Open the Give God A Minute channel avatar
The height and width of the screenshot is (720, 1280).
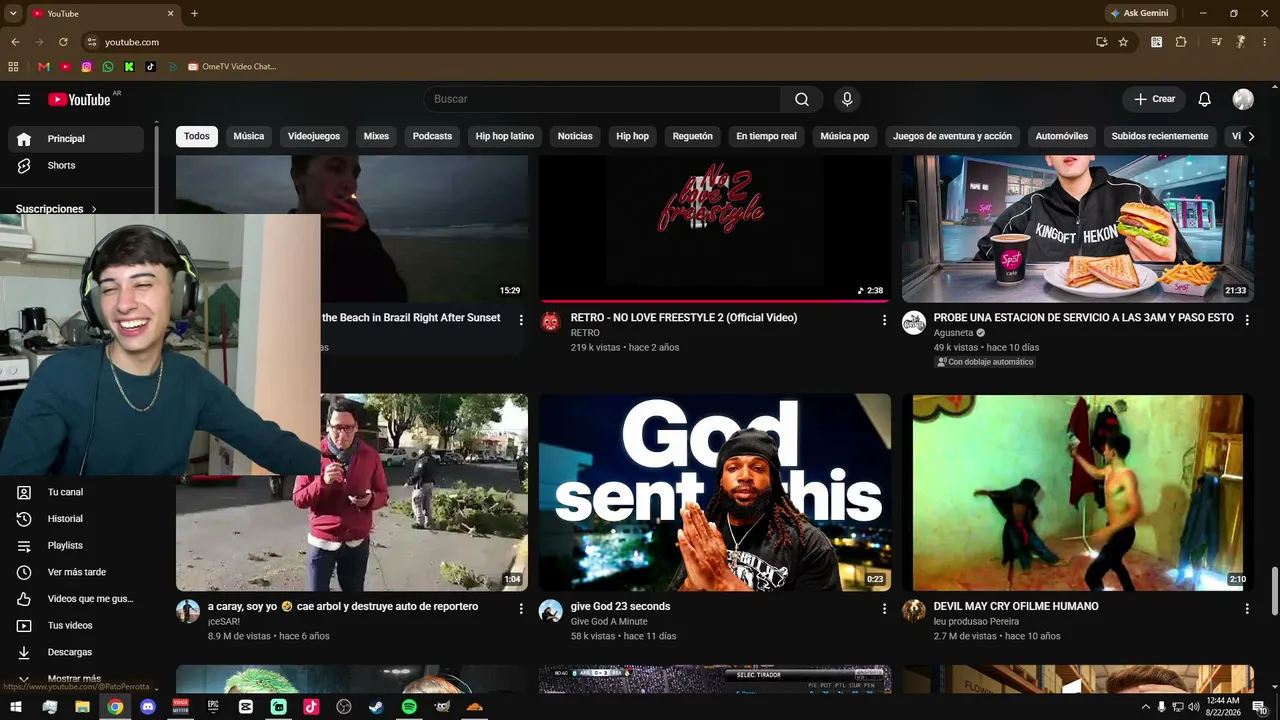coord(551,611)
